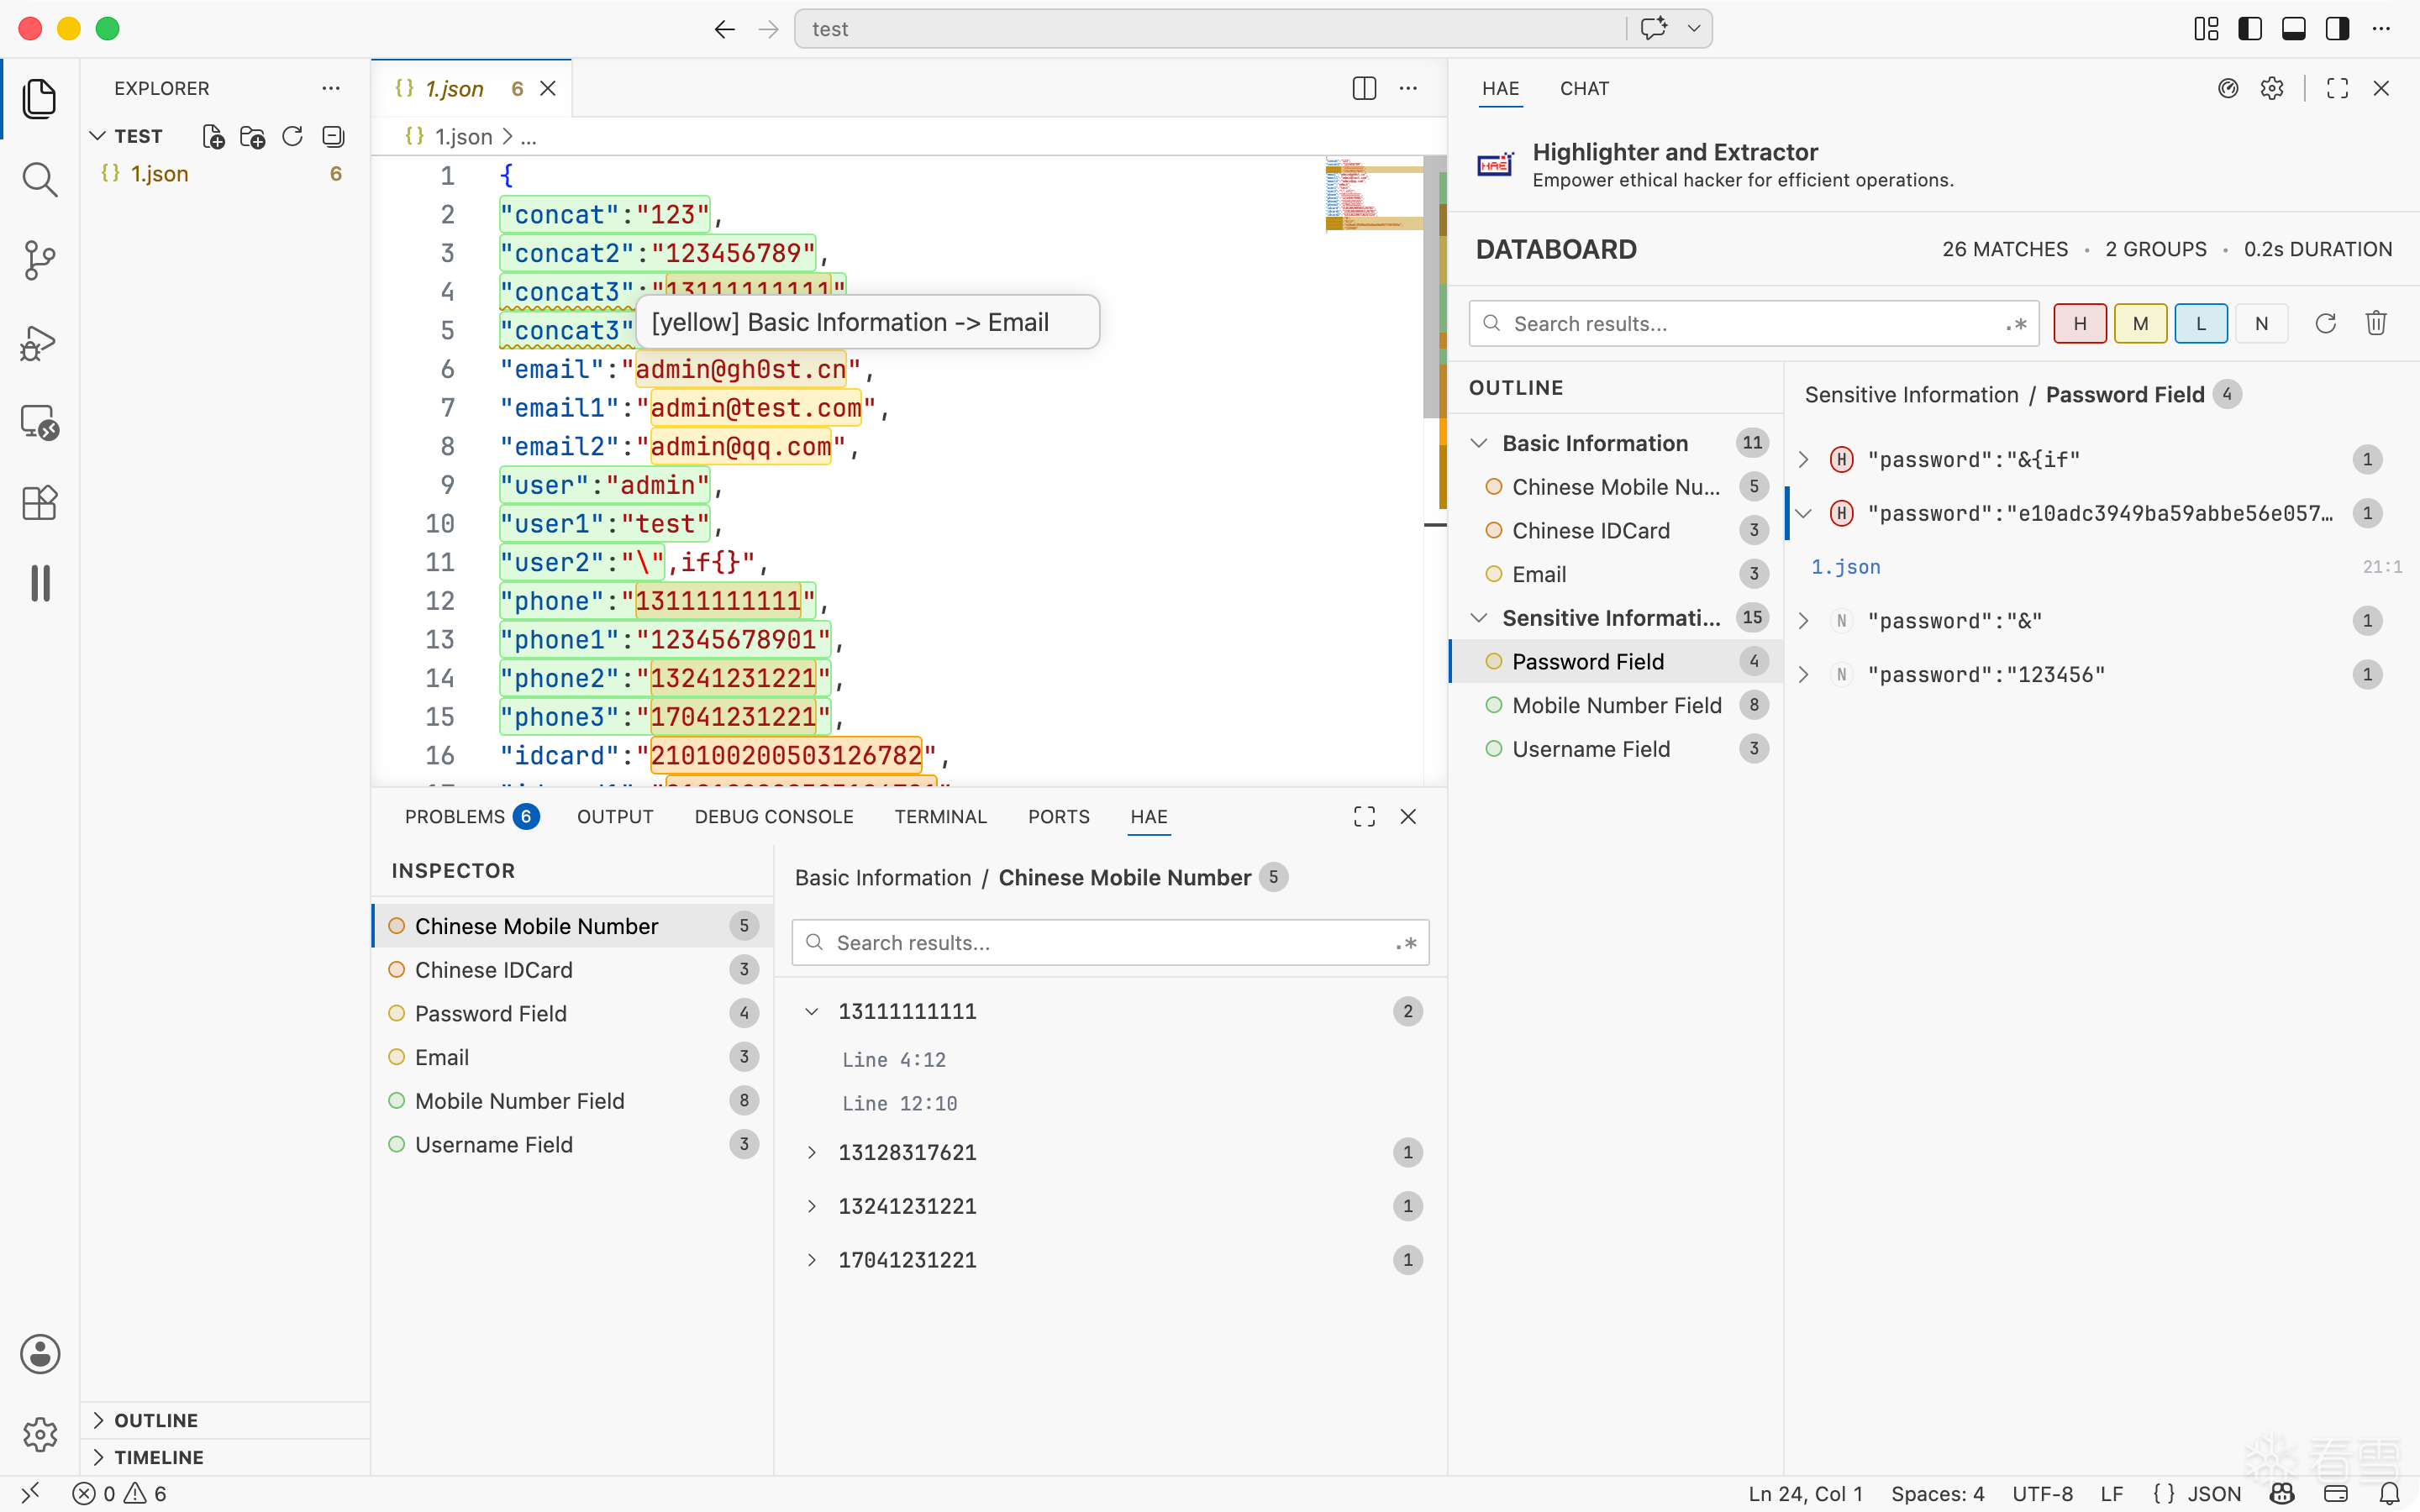Refresh the Databoard results
2420x1512 pixels.
[x=2325, y=323]
